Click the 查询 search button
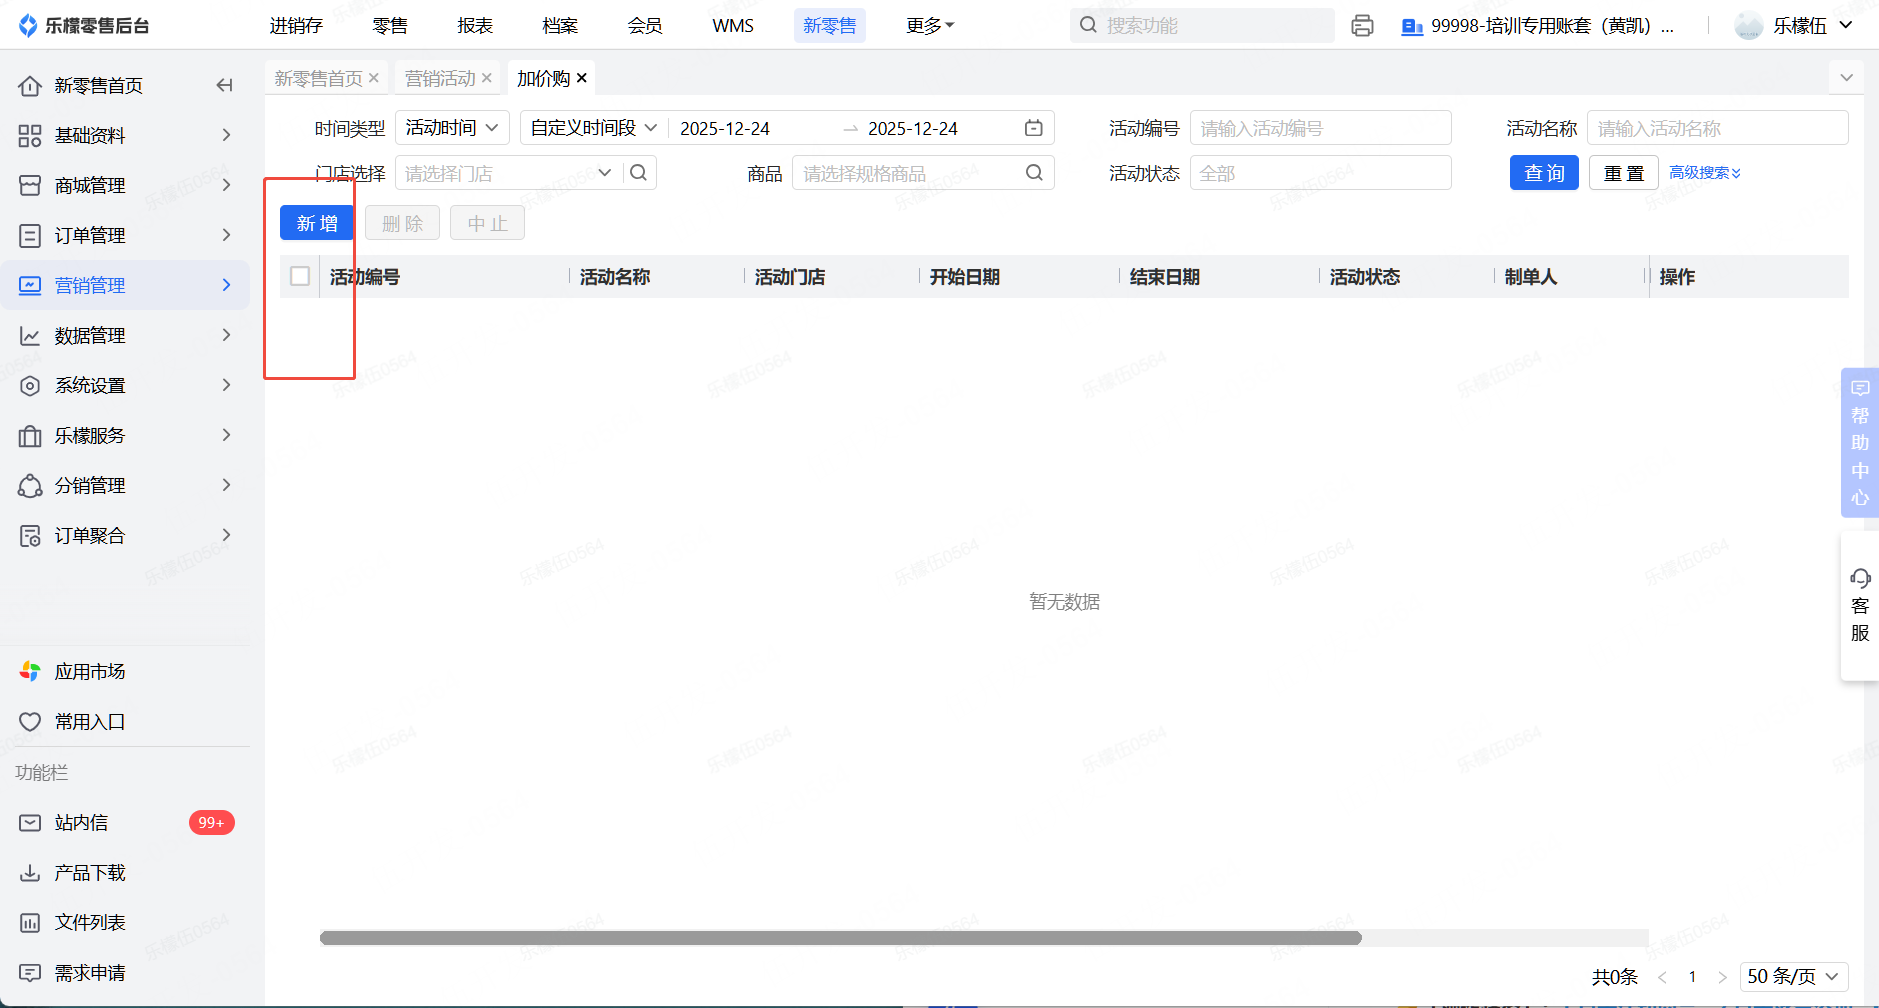The width and height of the screenshot is (1879, 1008). coord(1544,173)
